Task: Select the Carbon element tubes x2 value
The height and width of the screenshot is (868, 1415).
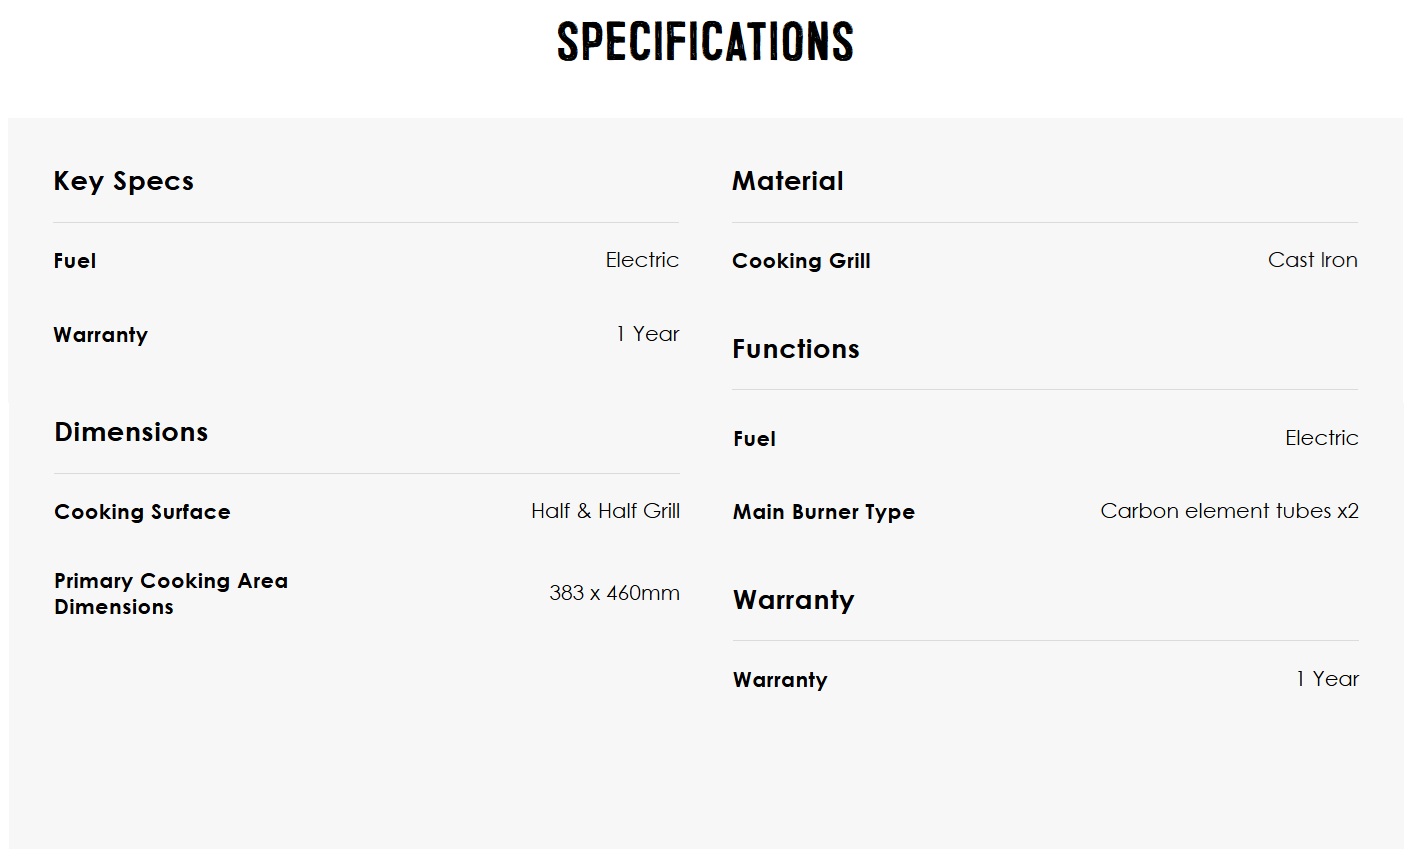Action: point(1230,511)
